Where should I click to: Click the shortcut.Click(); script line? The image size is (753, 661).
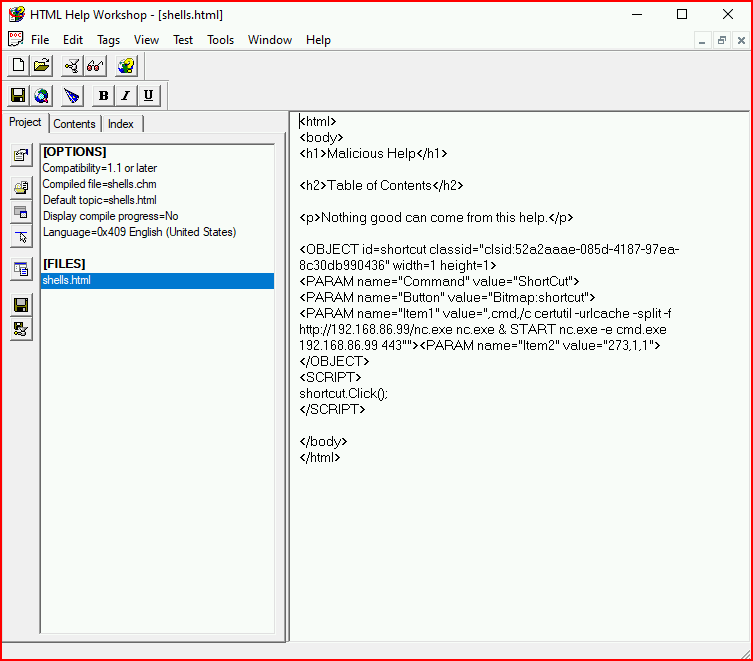coord(343,393)
